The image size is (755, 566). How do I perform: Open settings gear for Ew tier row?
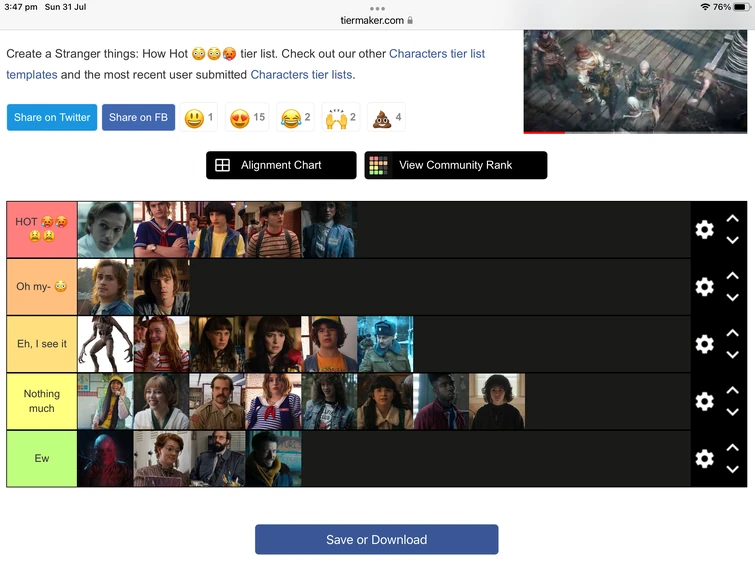click(704, 459)
